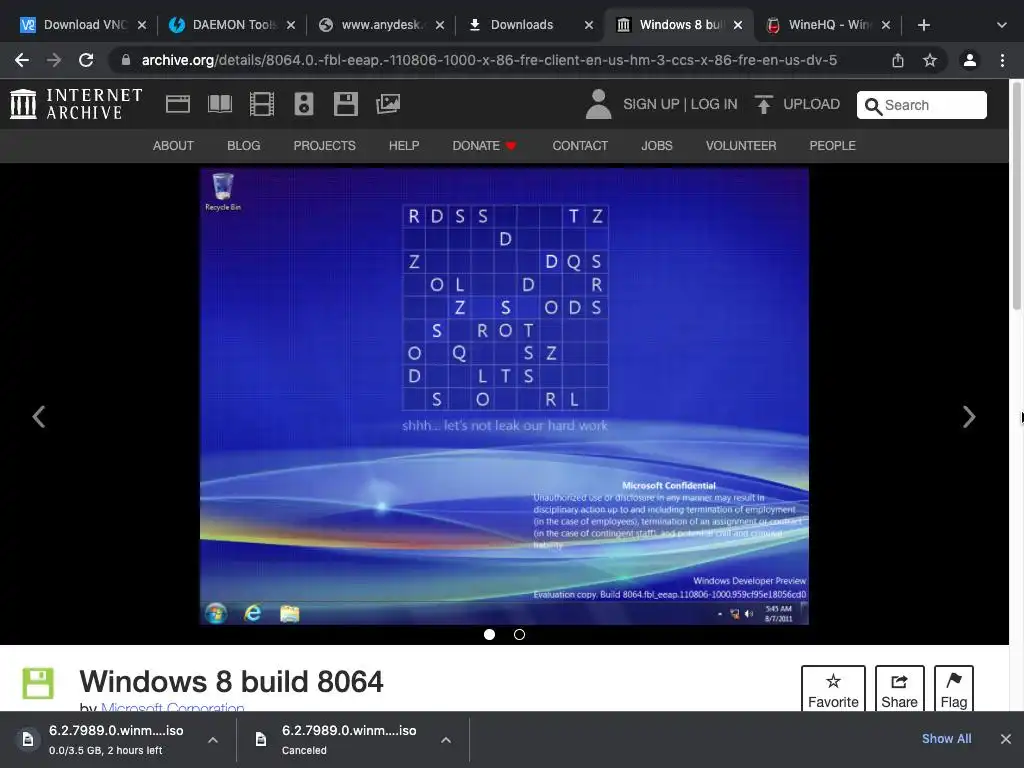Expand options for downloading iso file

pos(213,740)
